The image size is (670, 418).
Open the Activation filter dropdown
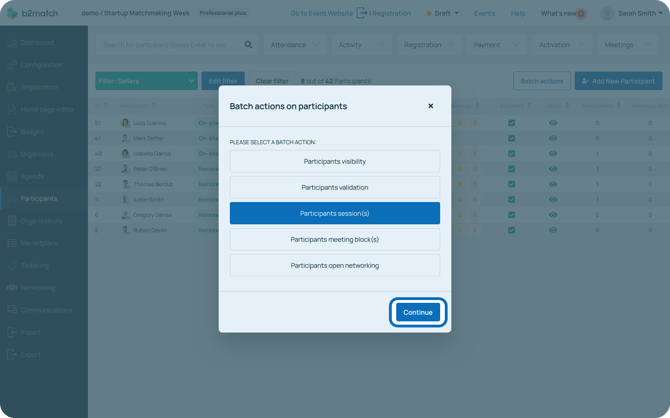coord(562,44)
